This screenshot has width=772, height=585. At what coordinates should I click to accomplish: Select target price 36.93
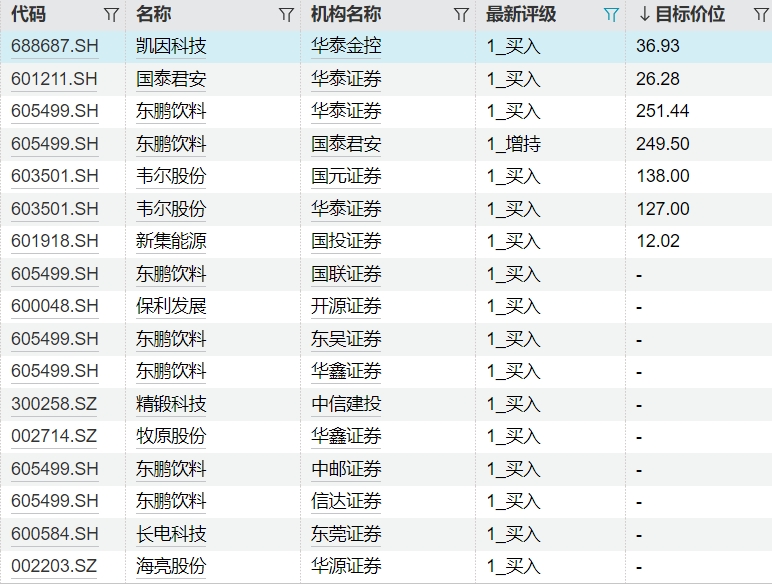point(658,46)
